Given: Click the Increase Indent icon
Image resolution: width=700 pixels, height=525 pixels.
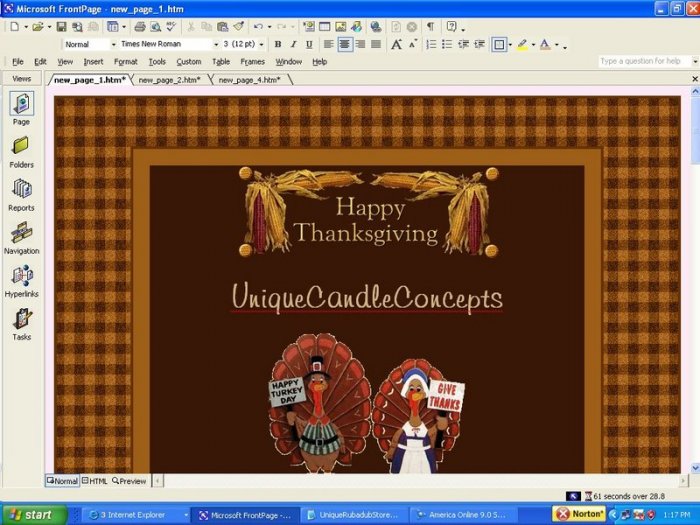Looking at the screenshot, I should [479, 44].
